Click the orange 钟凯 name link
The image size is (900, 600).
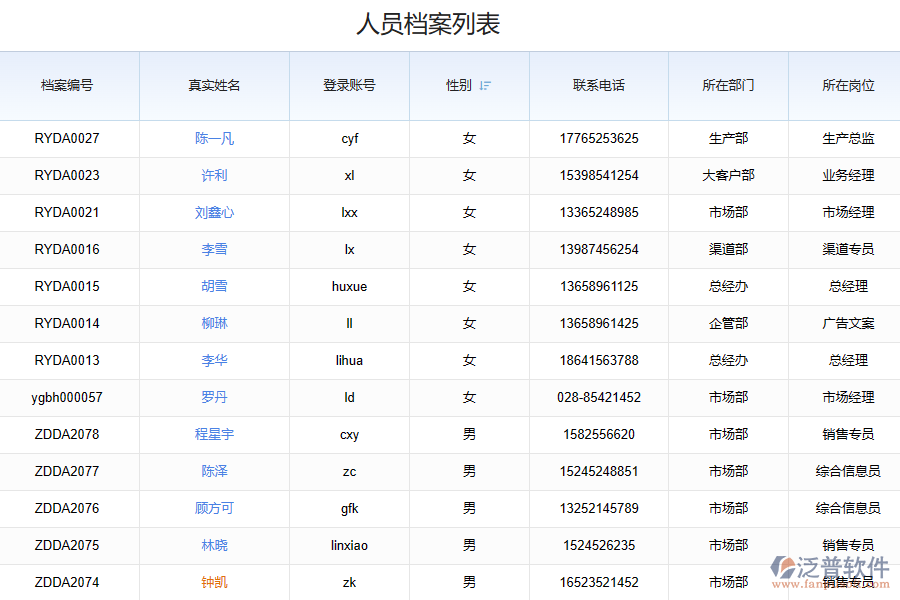point(214,583)
